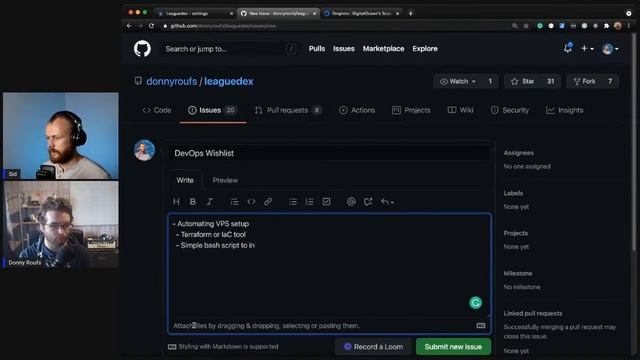Open the Labels sidebar section
Image resolution: width=640 pixels, height=360 pixels.
click(x=513, y=193)
